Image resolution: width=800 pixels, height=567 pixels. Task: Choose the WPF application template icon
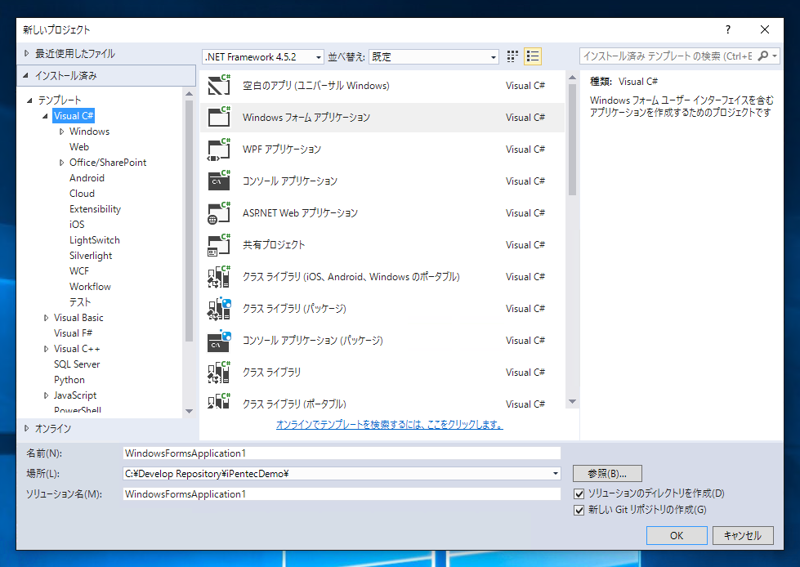click(x=219, y=149)
